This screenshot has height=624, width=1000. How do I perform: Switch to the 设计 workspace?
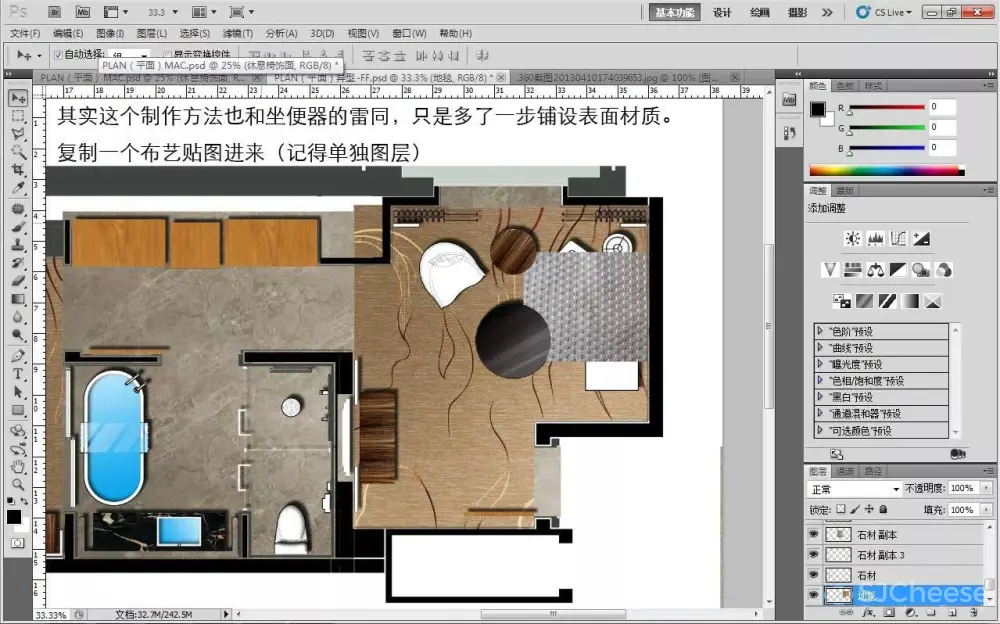tap(722, 12)
